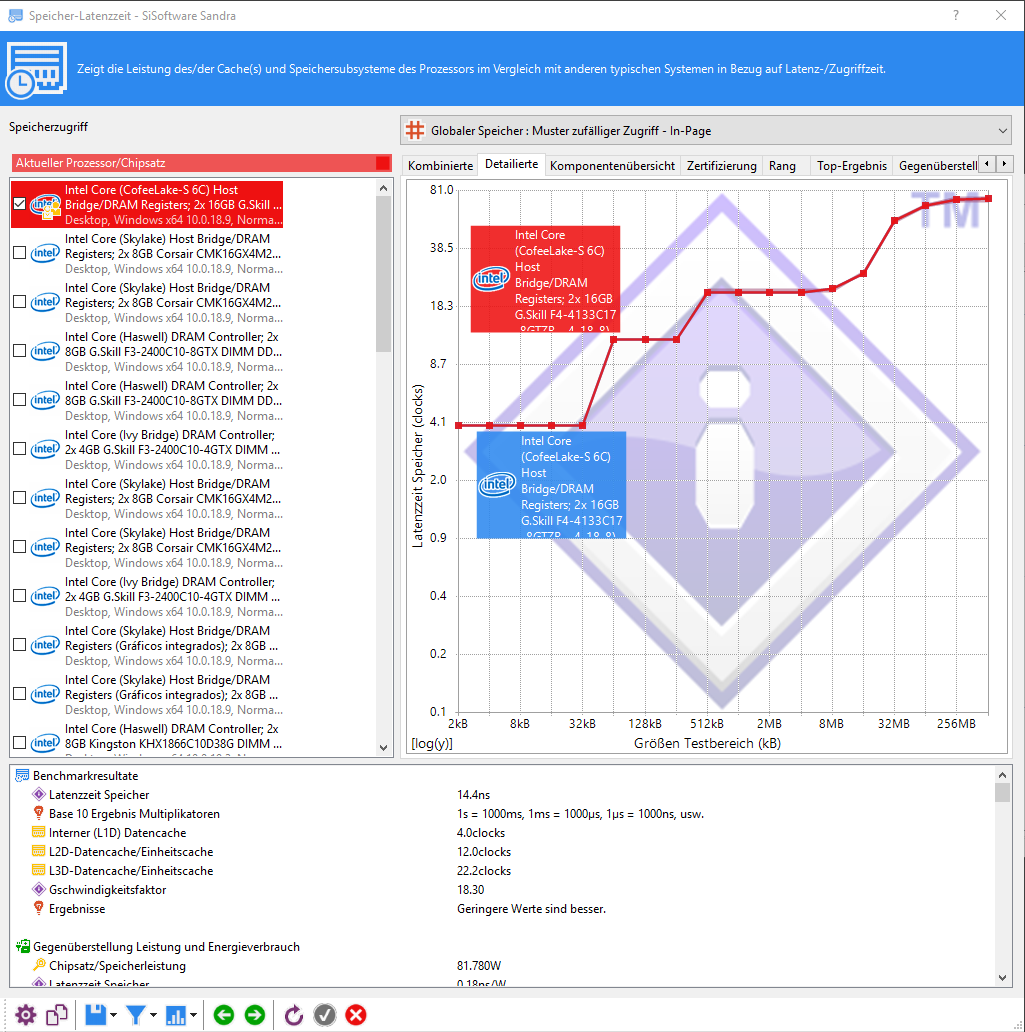
Task: Click the icon beside L3D-Datencache/Einheitscache
Action: 39,871
